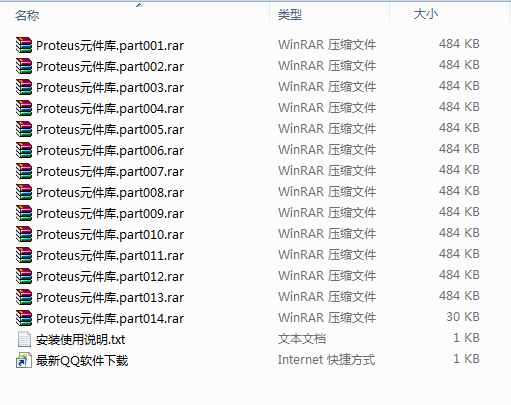Select the file name Proteus元件库.part006.rar

tap(110, 151)
